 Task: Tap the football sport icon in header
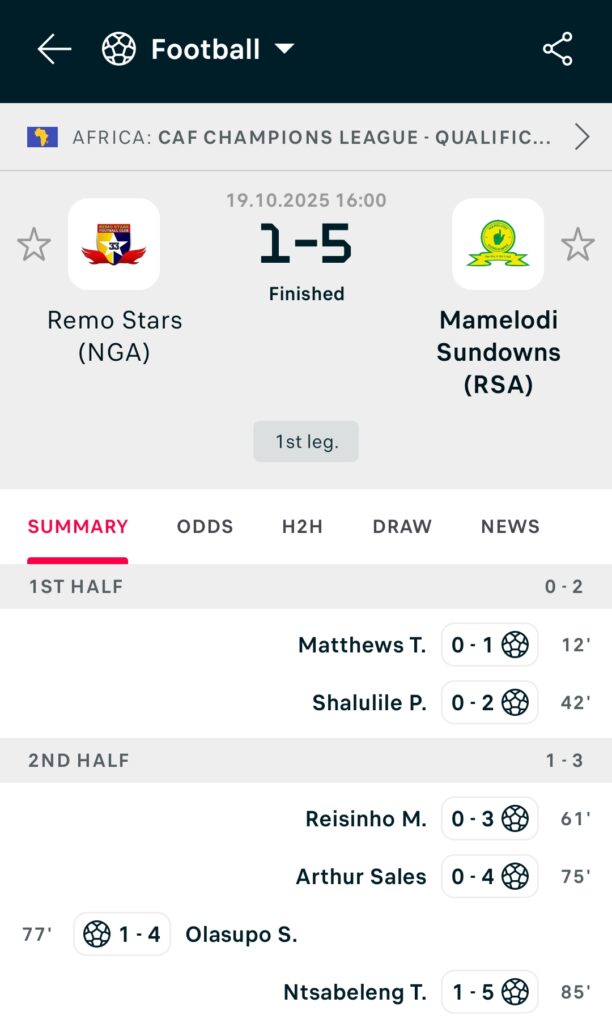click(119, 49)
